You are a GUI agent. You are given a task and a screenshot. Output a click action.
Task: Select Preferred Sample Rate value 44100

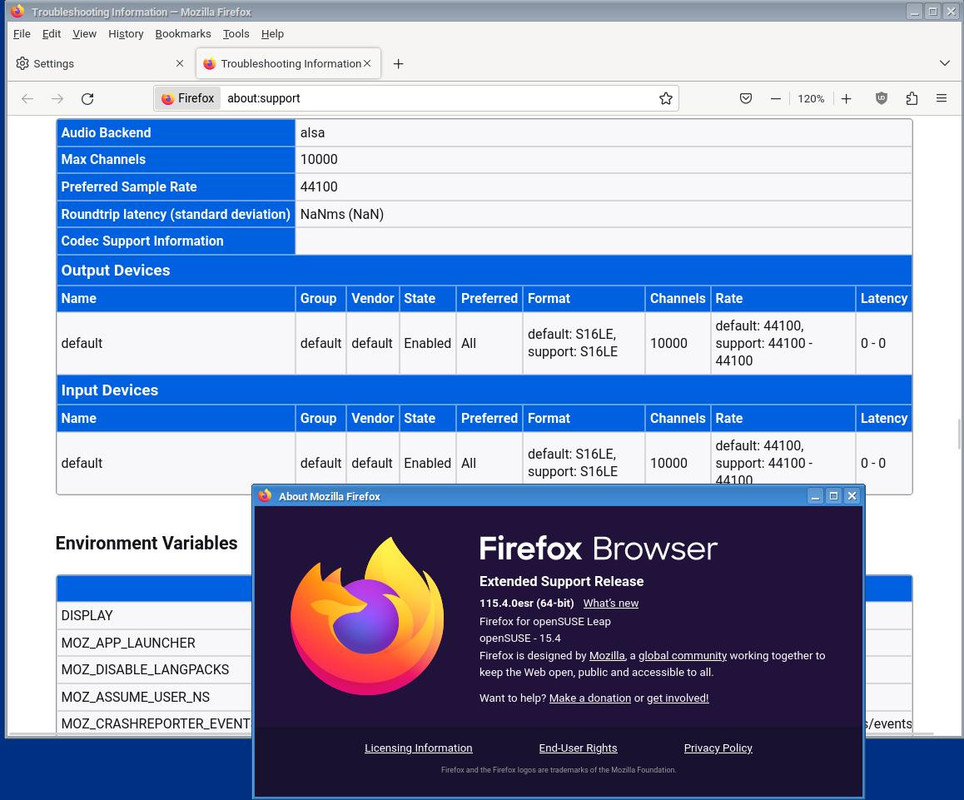tap(318, 187)
